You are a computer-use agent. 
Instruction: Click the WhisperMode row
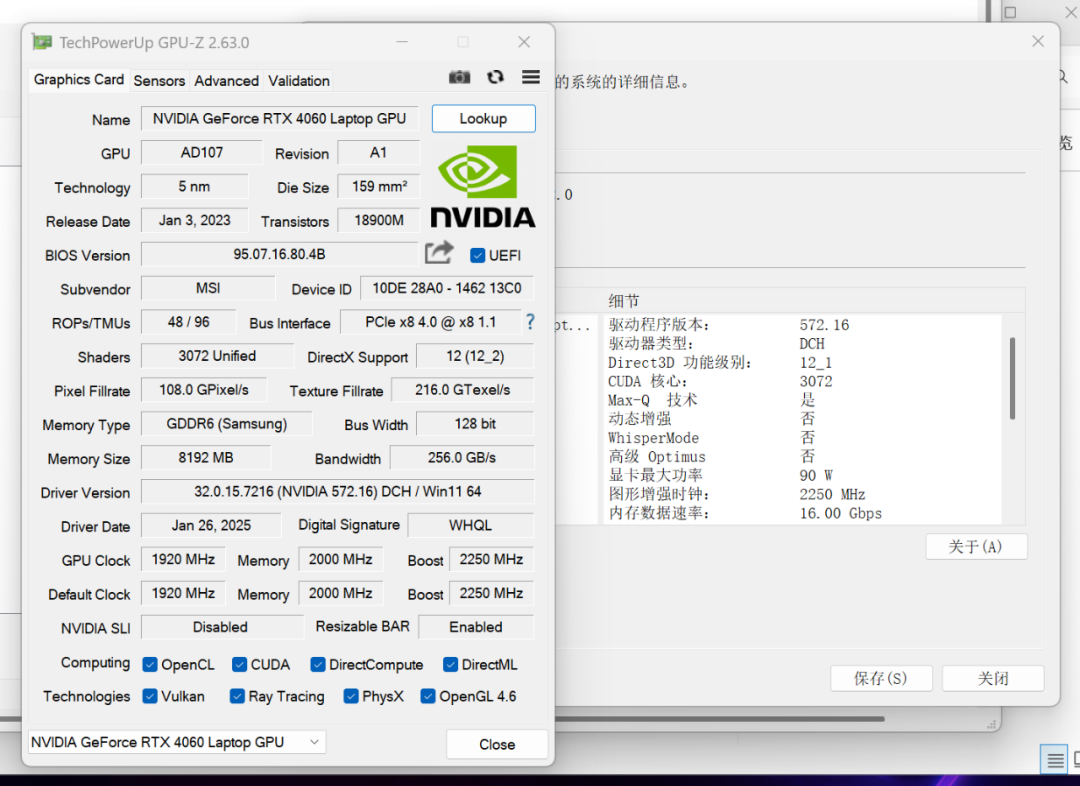pos(802,438)
